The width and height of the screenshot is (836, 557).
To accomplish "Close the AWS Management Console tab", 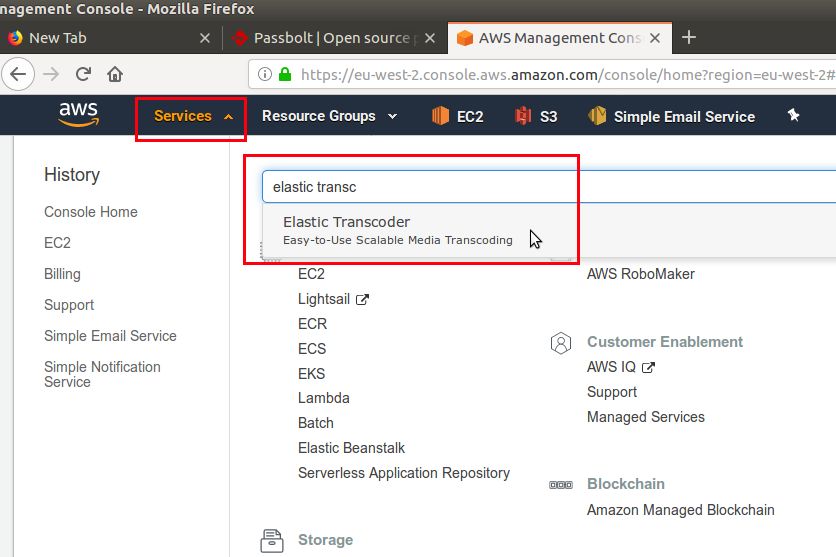I will coord(655,38).
